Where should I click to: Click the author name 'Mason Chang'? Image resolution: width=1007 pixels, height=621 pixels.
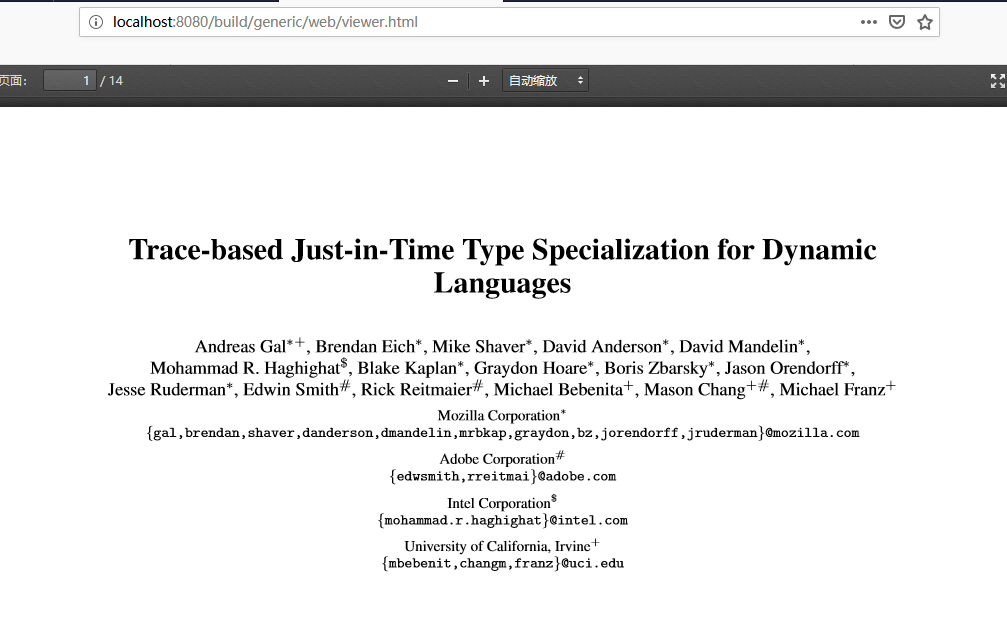coord(695,390)
